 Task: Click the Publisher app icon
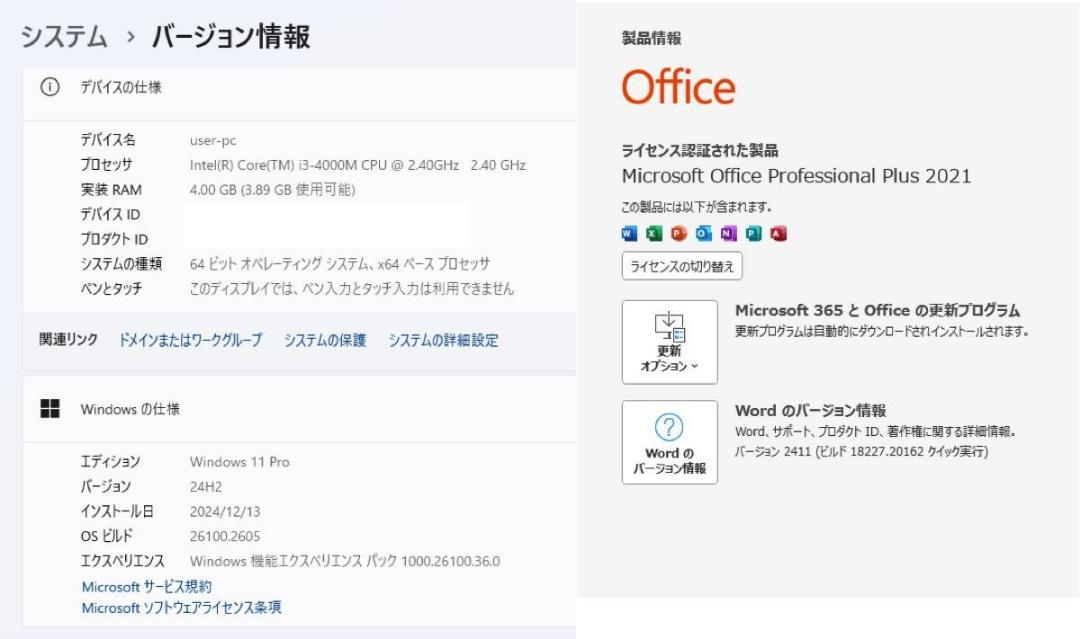click(x=754, y=233)
